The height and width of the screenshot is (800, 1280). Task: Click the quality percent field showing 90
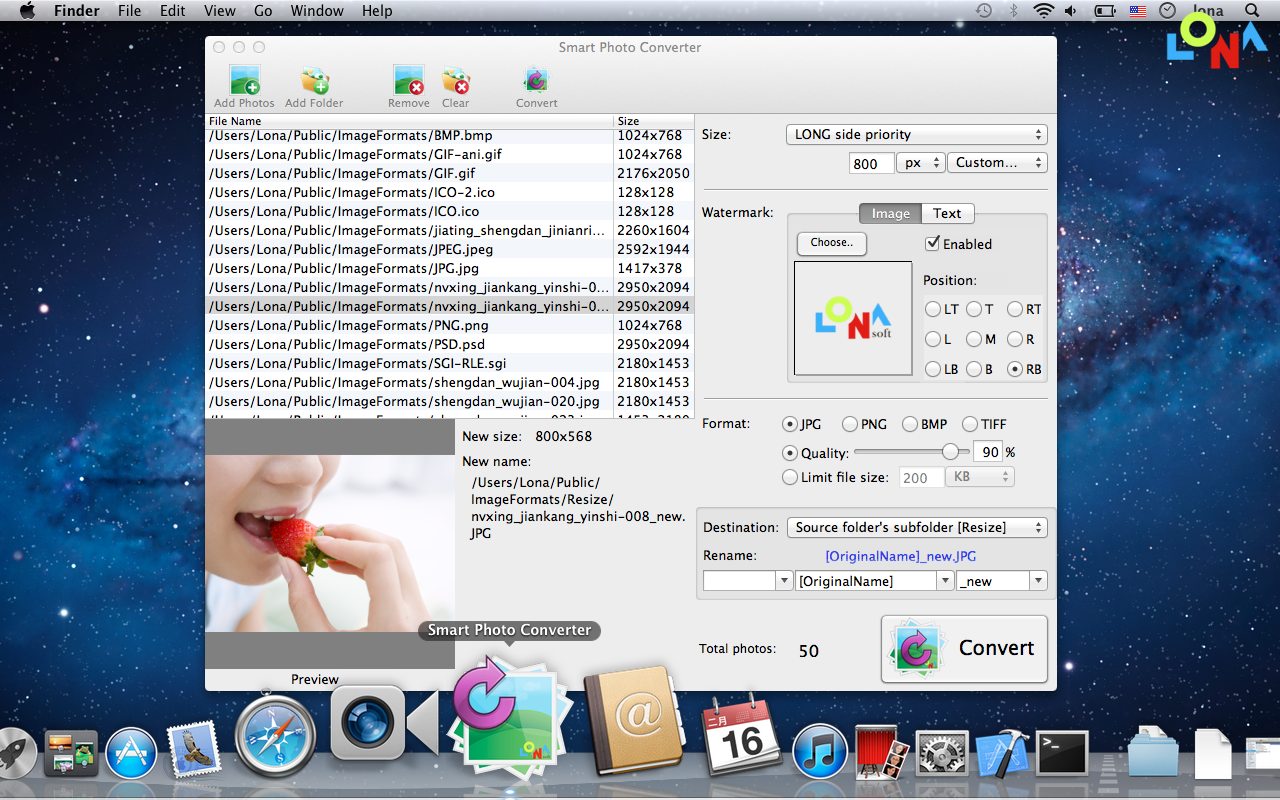(x=988, y=452)
